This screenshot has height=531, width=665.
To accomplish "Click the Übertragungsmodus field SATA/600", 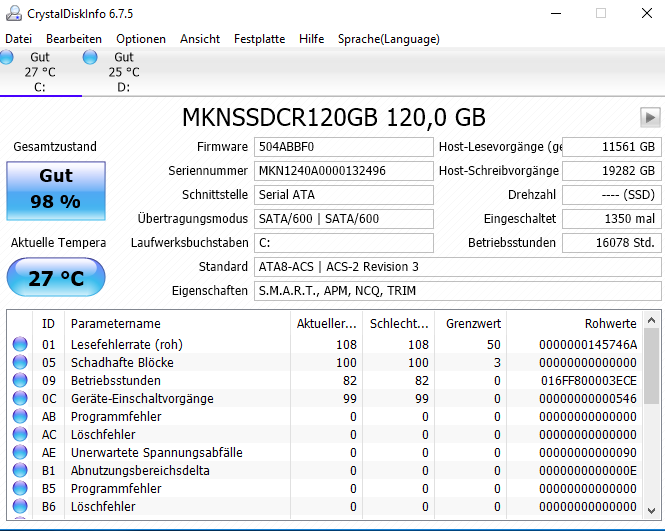I will tap(344, 218).
